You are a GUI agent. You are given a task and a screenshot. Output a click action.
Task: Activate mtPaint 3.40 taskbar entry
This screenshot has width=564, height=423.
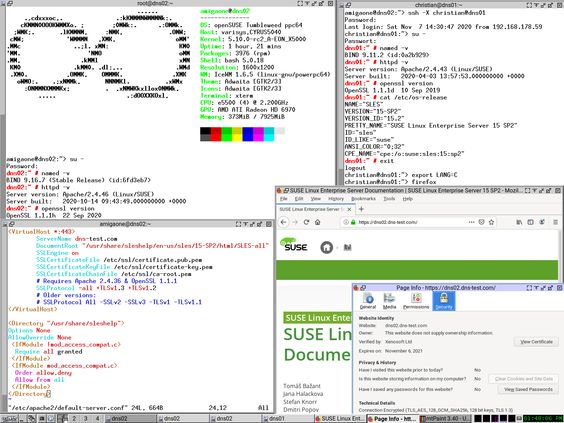click(444, 419)
